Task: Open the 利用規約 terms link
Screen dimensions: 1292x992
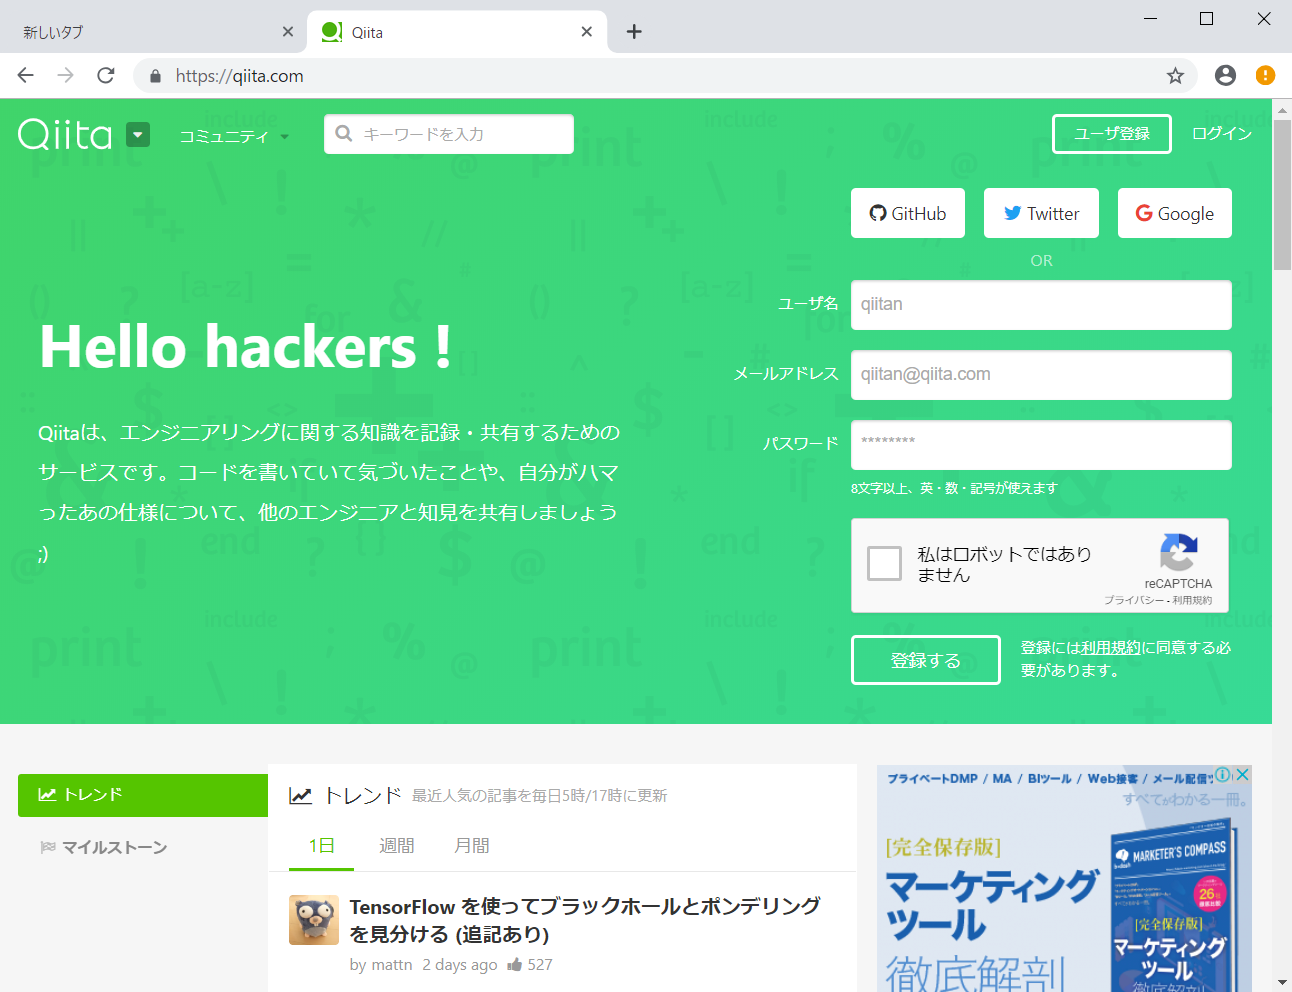Action: (x=1108, y=647)
